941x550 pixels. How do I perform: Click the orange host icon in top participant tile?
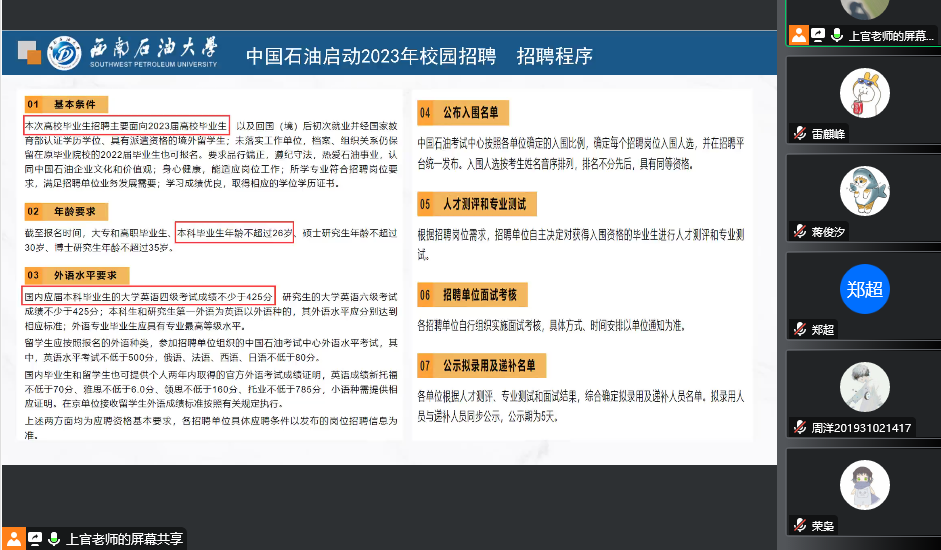(798, 35)
